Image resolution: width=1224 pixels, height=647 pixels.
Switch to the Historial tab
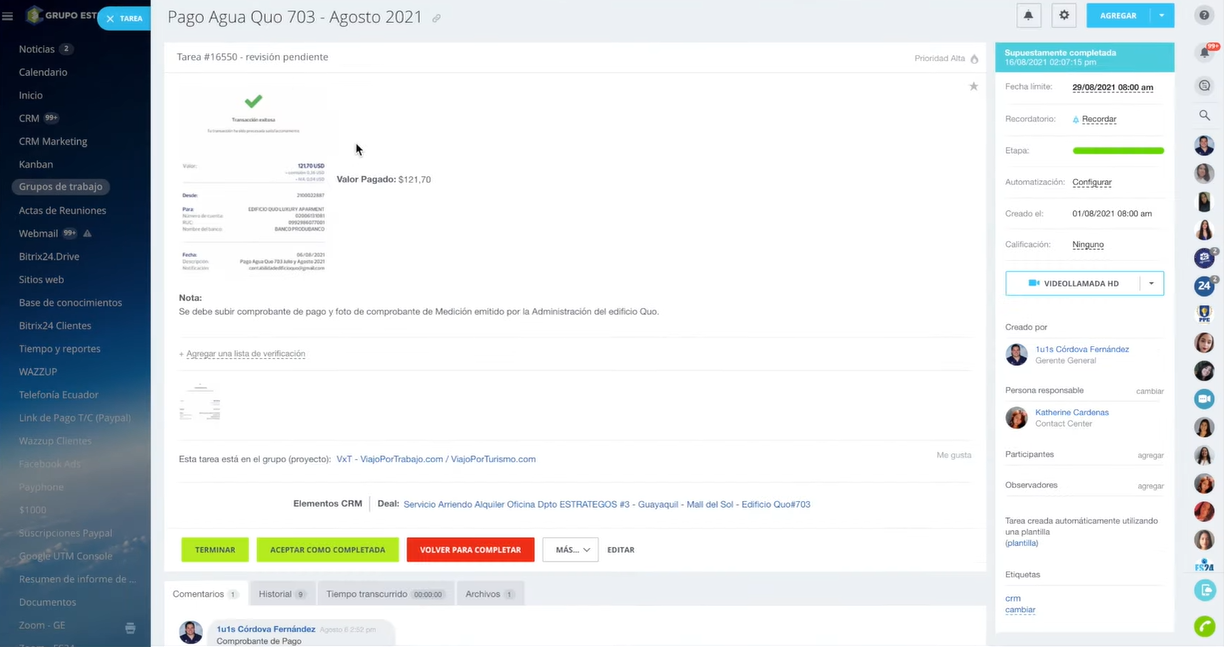click(282, 594)
